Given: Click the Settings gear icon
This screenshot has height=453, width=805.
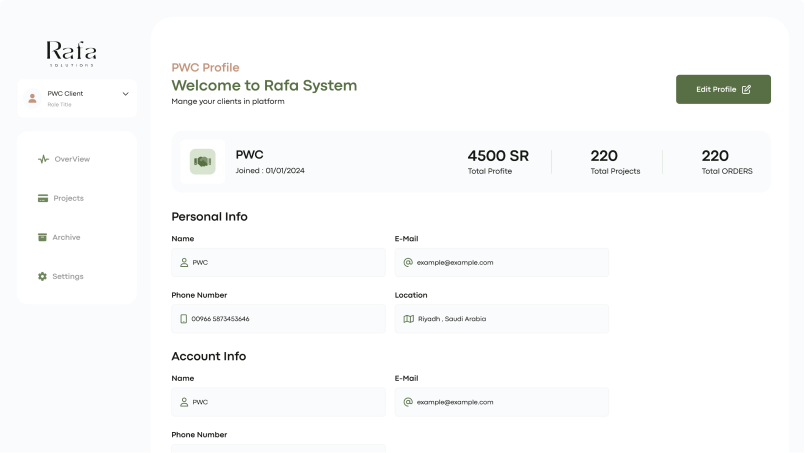Looking at the screenshot, I should pyautogui.click(x=43, y=276).
